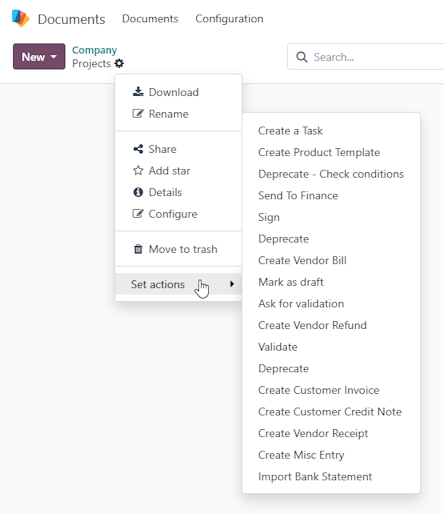Image resolution: width=444 pixels, height=514 pixels.
Task: Choose Create a Task action
Action: tap(290, 131)
